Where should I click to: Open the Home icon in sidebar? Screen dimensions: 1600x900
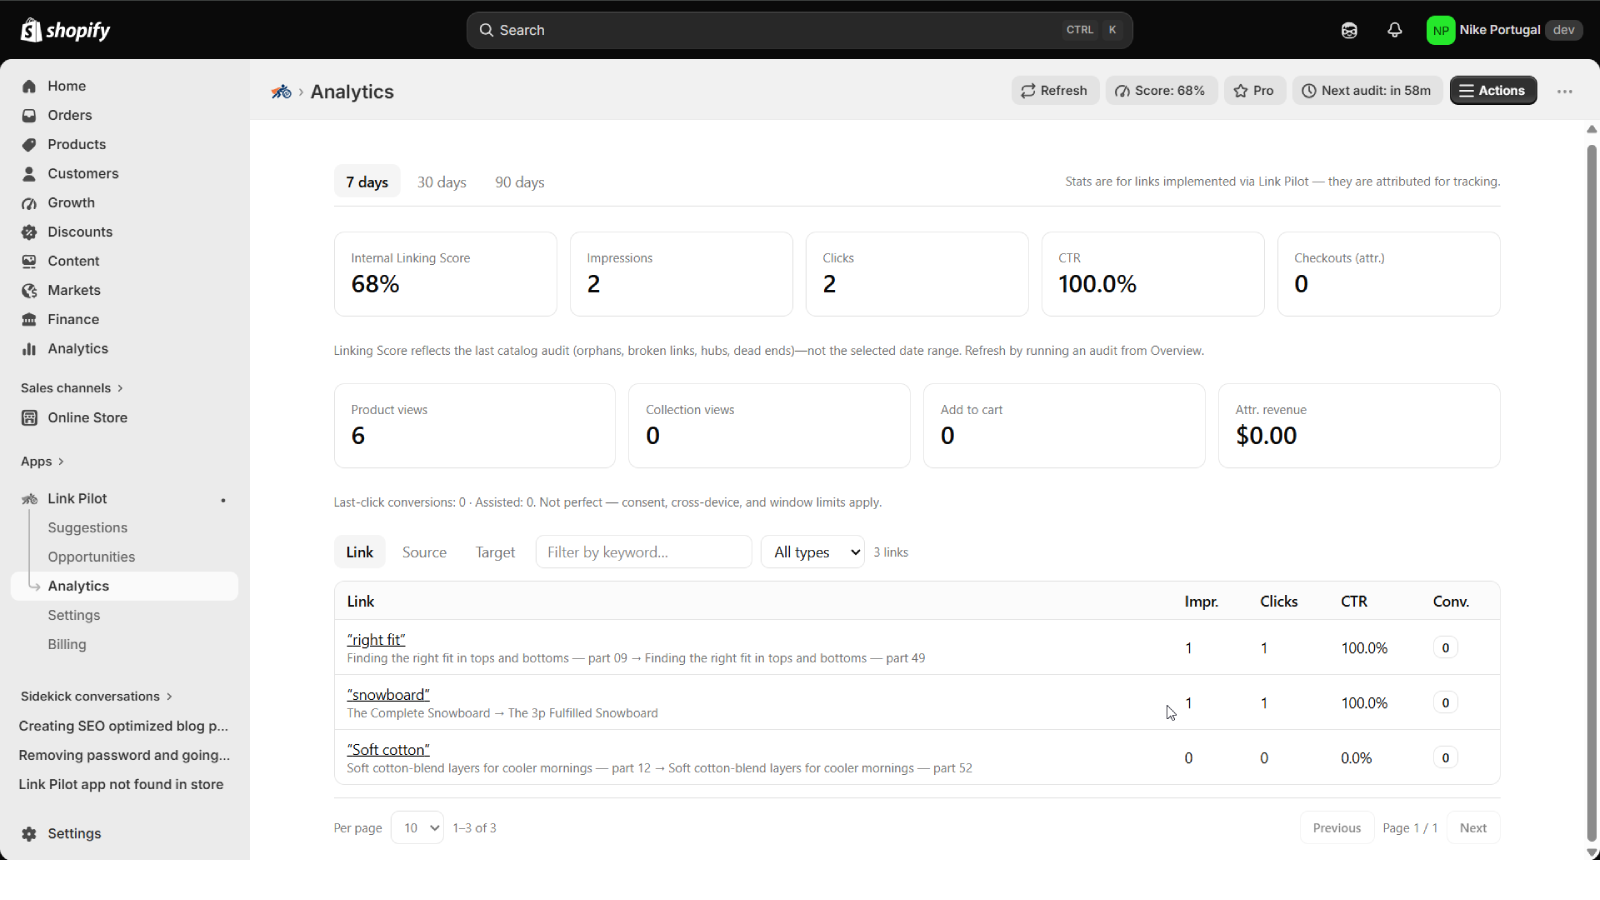(29, 86)
